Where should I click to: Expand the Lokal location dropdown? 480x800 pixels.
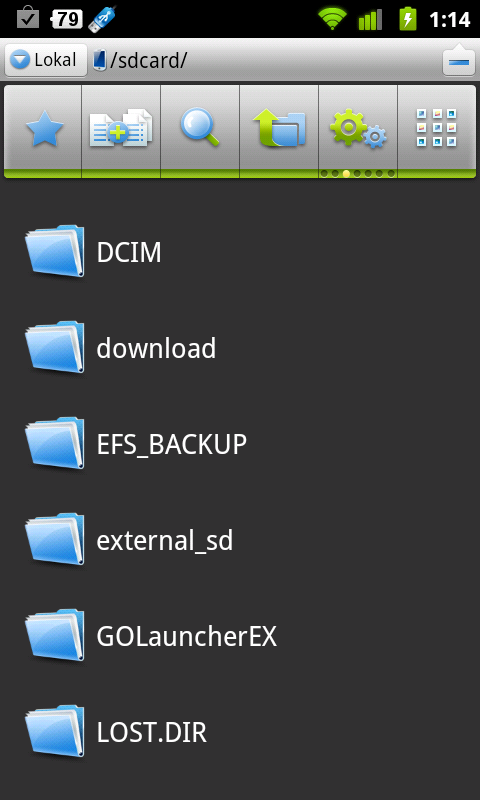tap(46, 60)
